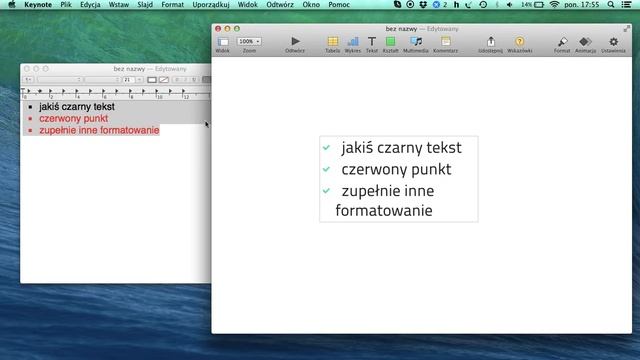Open the battery status showing 14%

532,4
